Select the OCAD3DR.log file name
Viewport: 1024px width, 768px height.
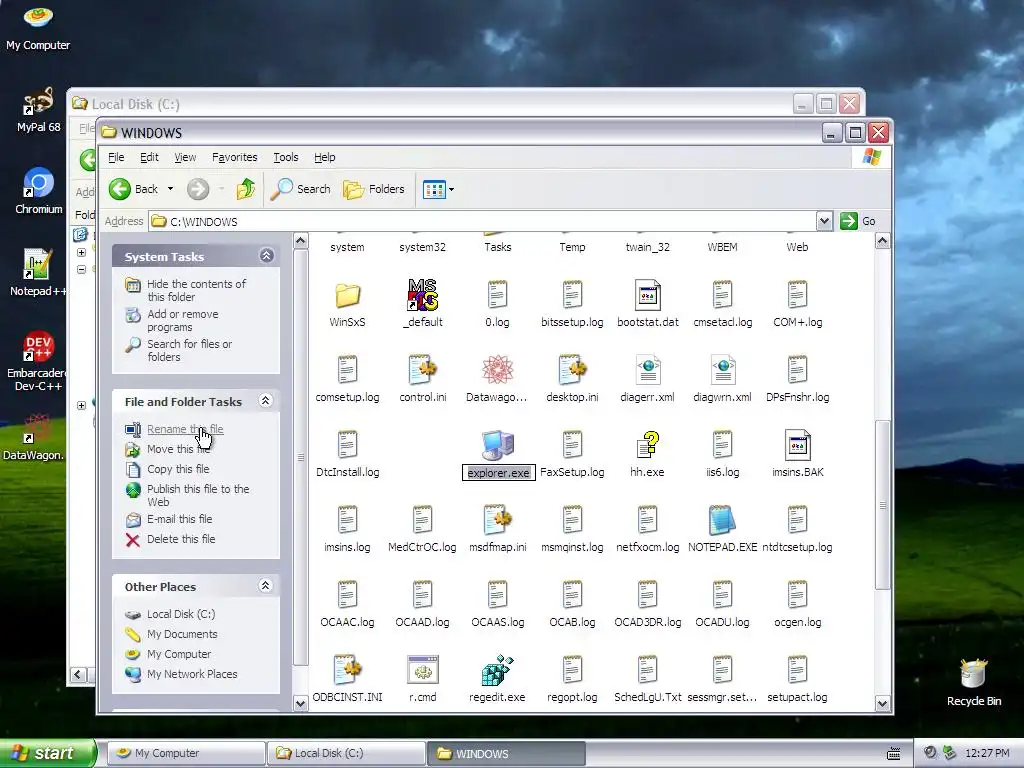(x=647, y=622)
